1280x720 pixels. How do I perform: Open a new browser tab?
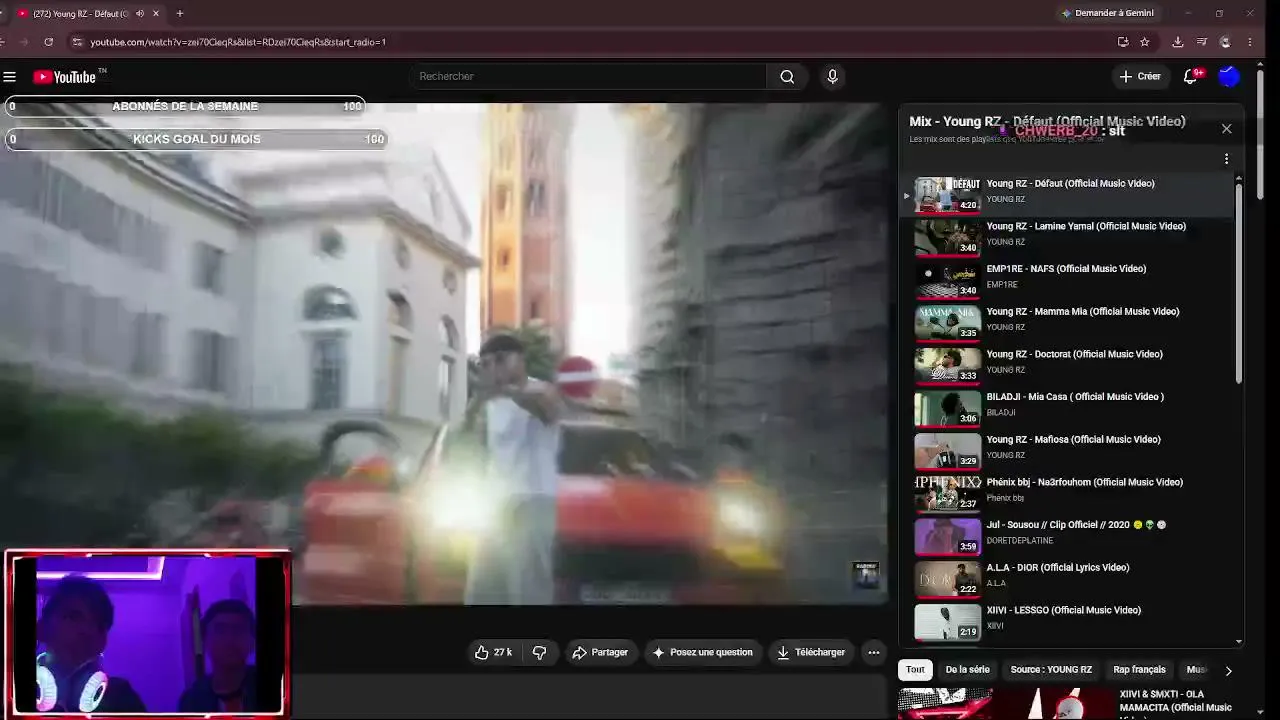click(x=180, y=14)
